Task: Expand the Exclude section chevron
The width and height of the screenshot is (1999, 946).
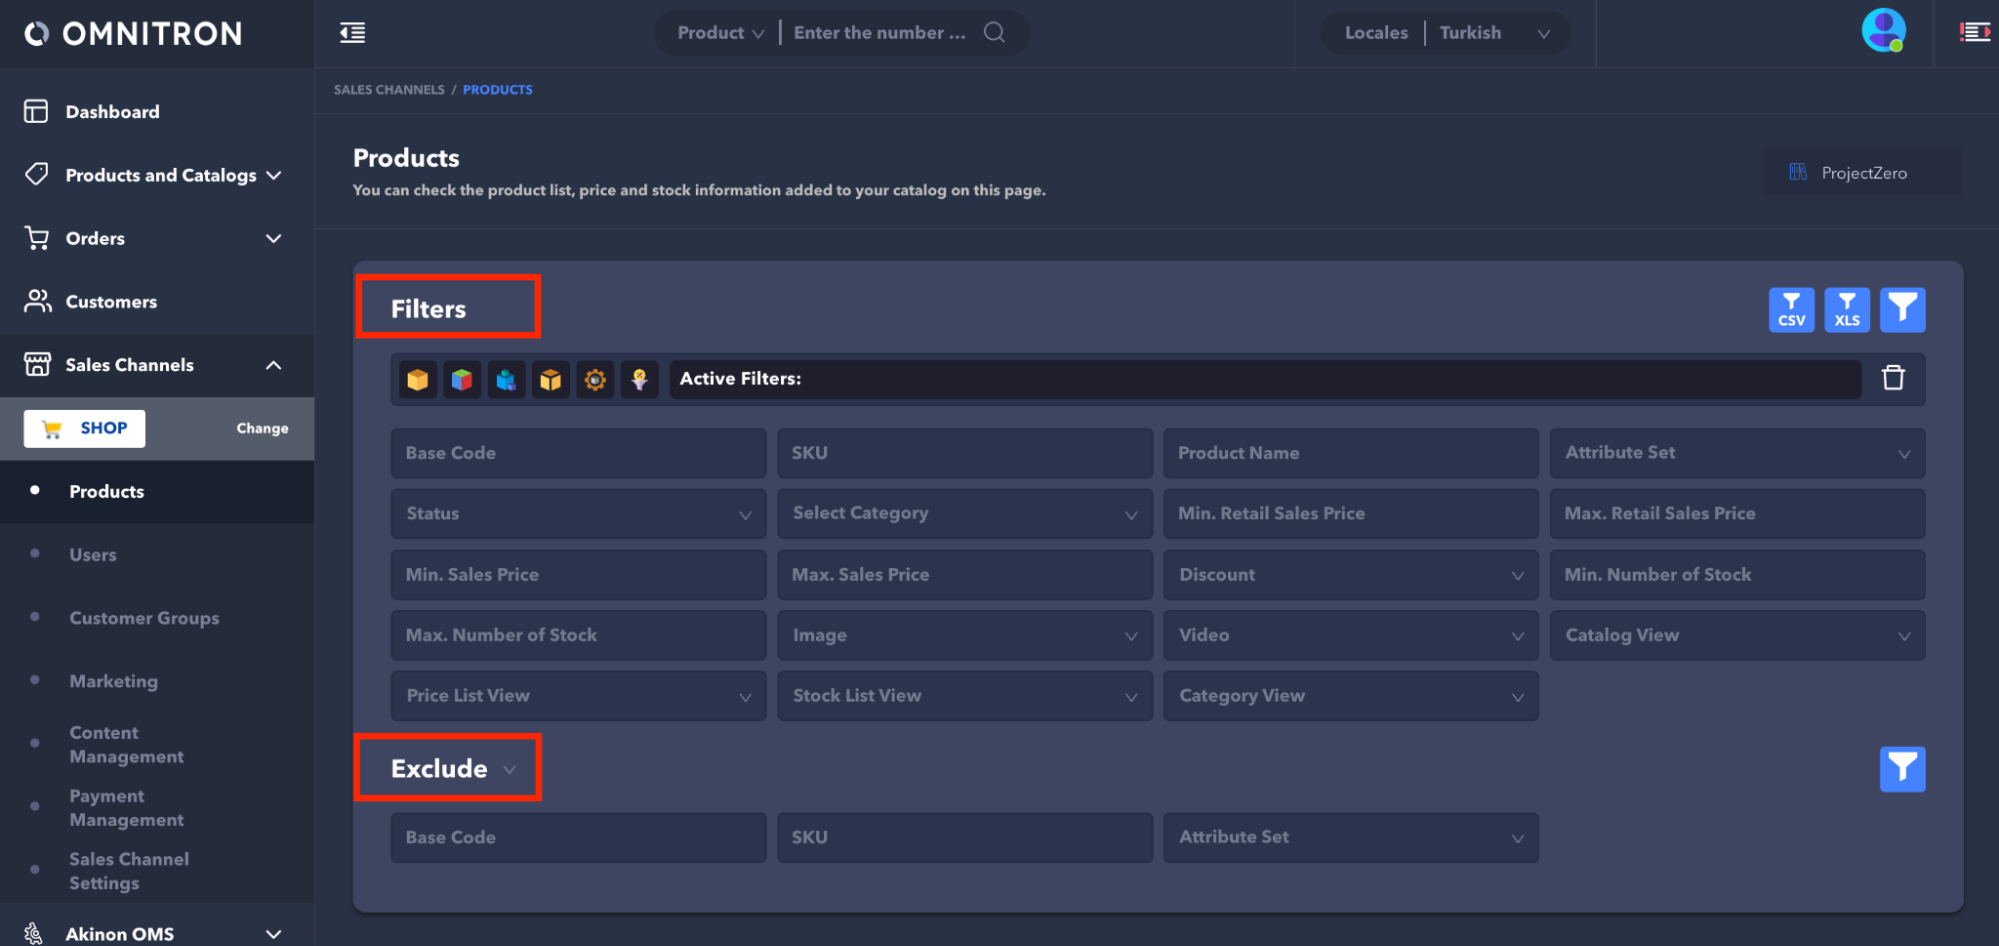Action: click(510, 769)
